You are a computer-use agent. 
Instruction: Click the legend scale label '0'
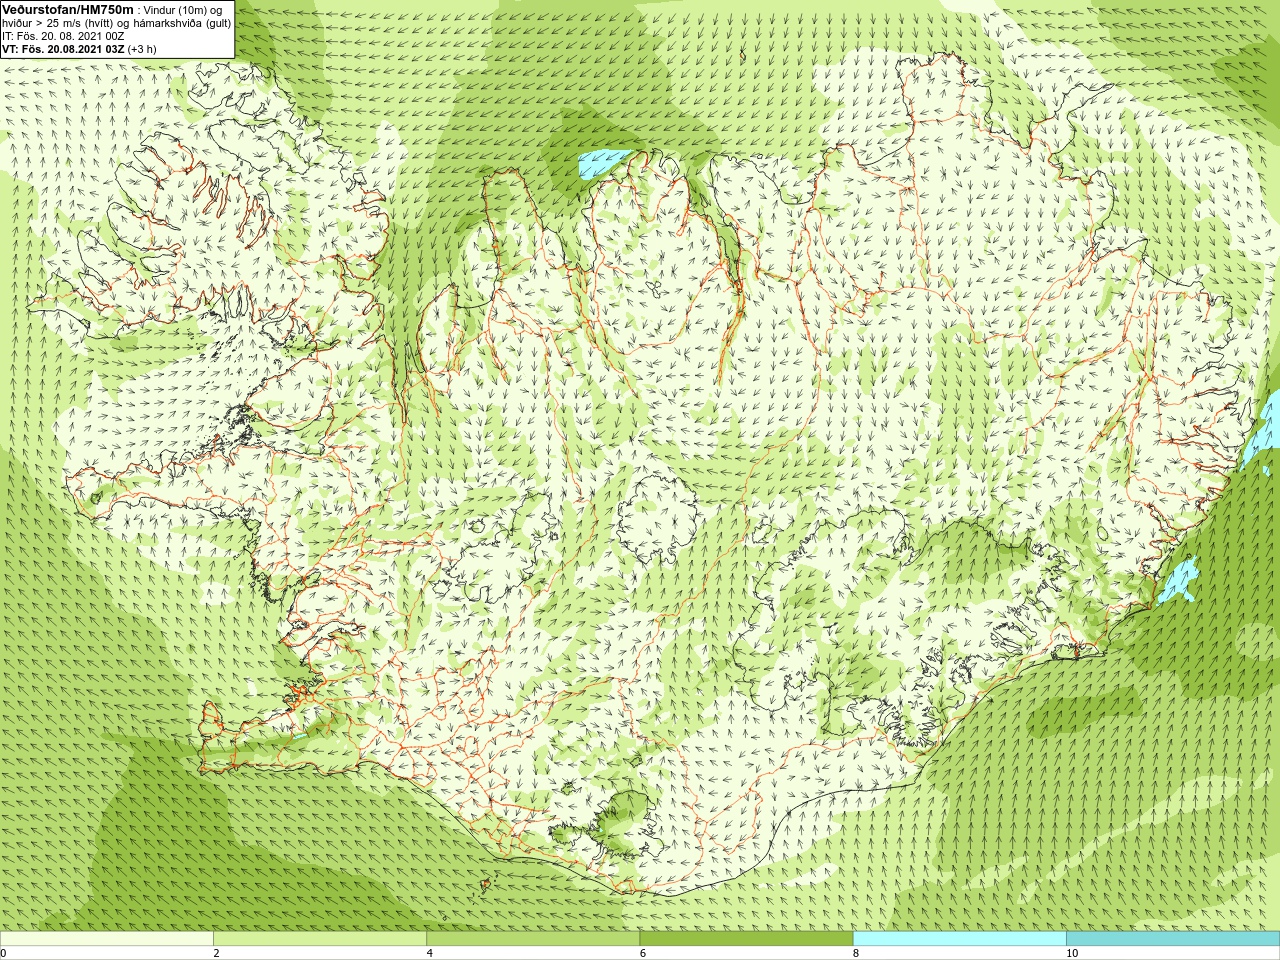[3, 953]
